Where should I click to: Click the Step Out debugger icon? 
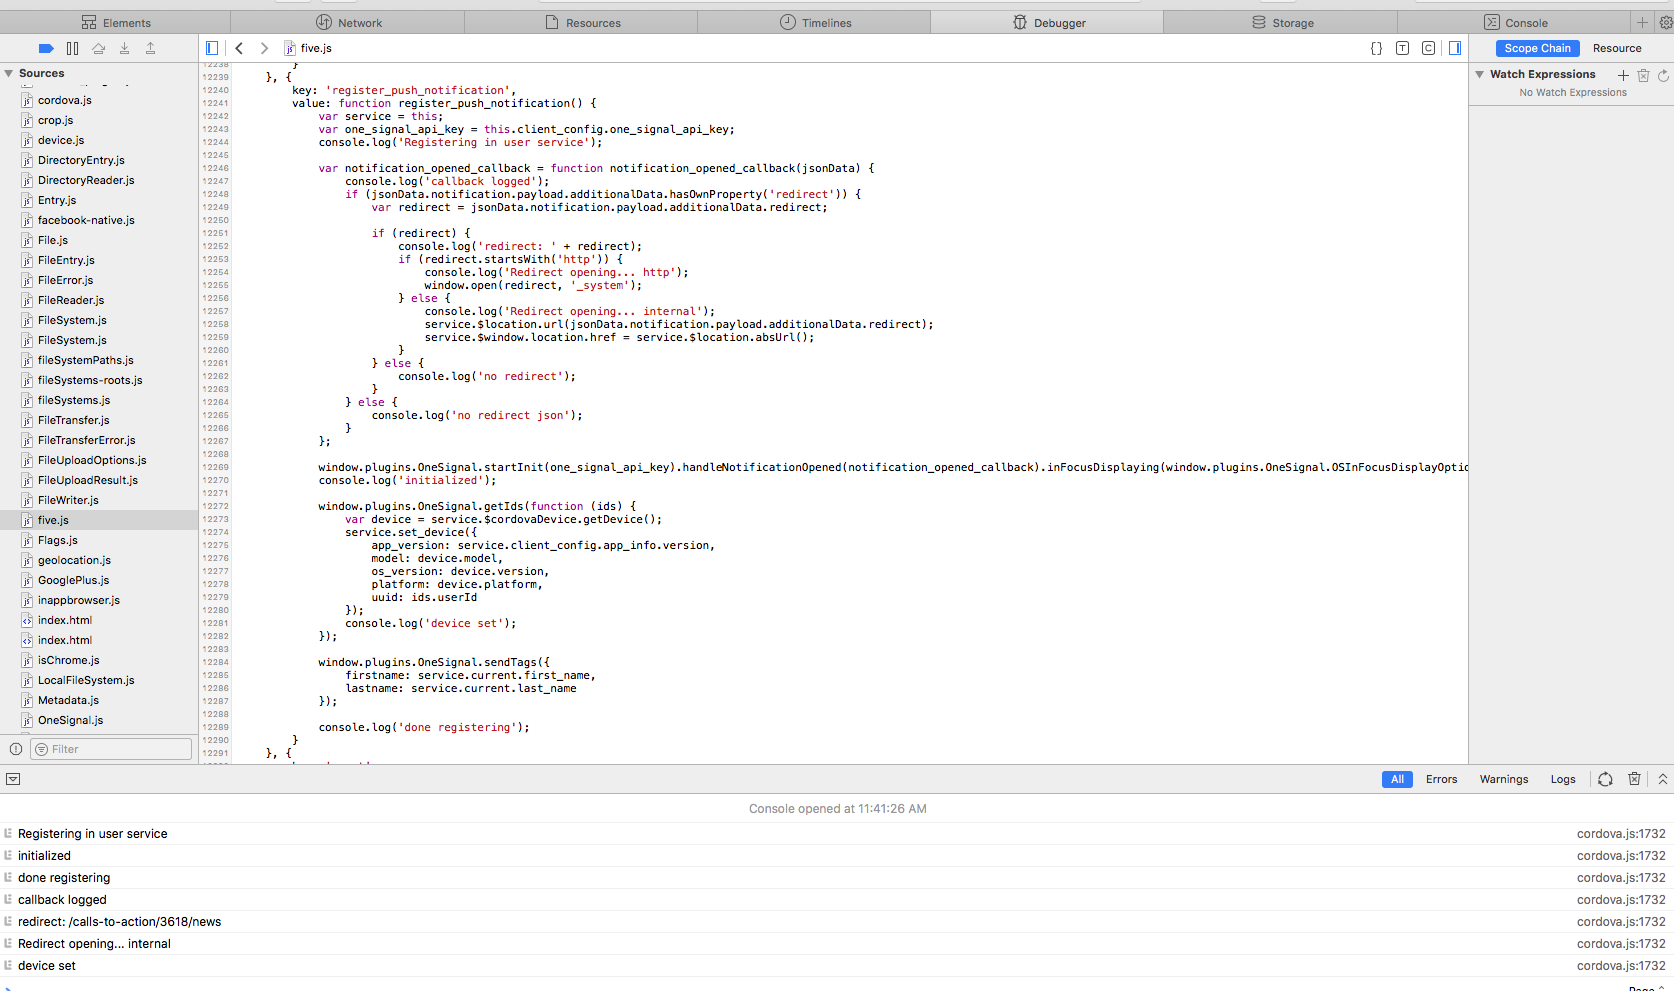pyautogui.click(x=150, y=48)
